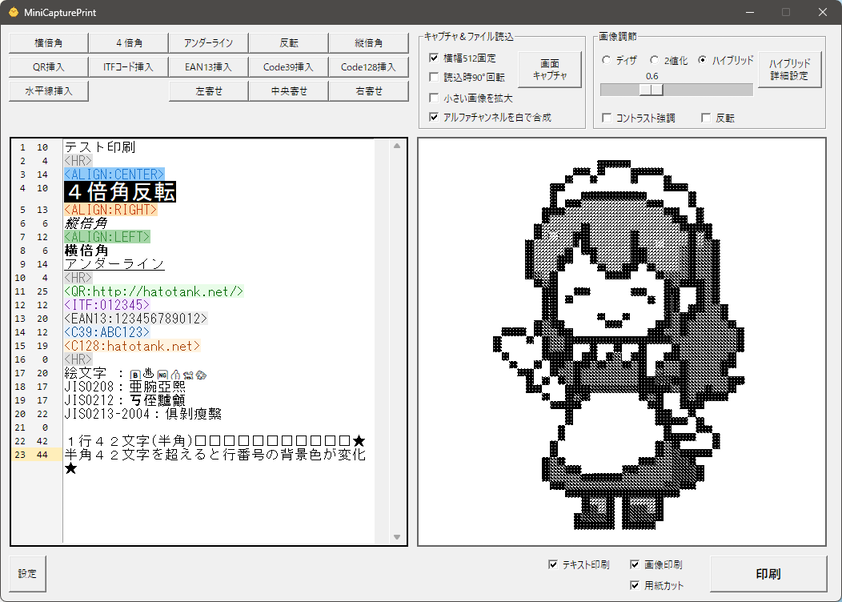Click the 画面キャプチャ button
The image size is (842, 602).
pyautogui.click(x=549, y=69)
